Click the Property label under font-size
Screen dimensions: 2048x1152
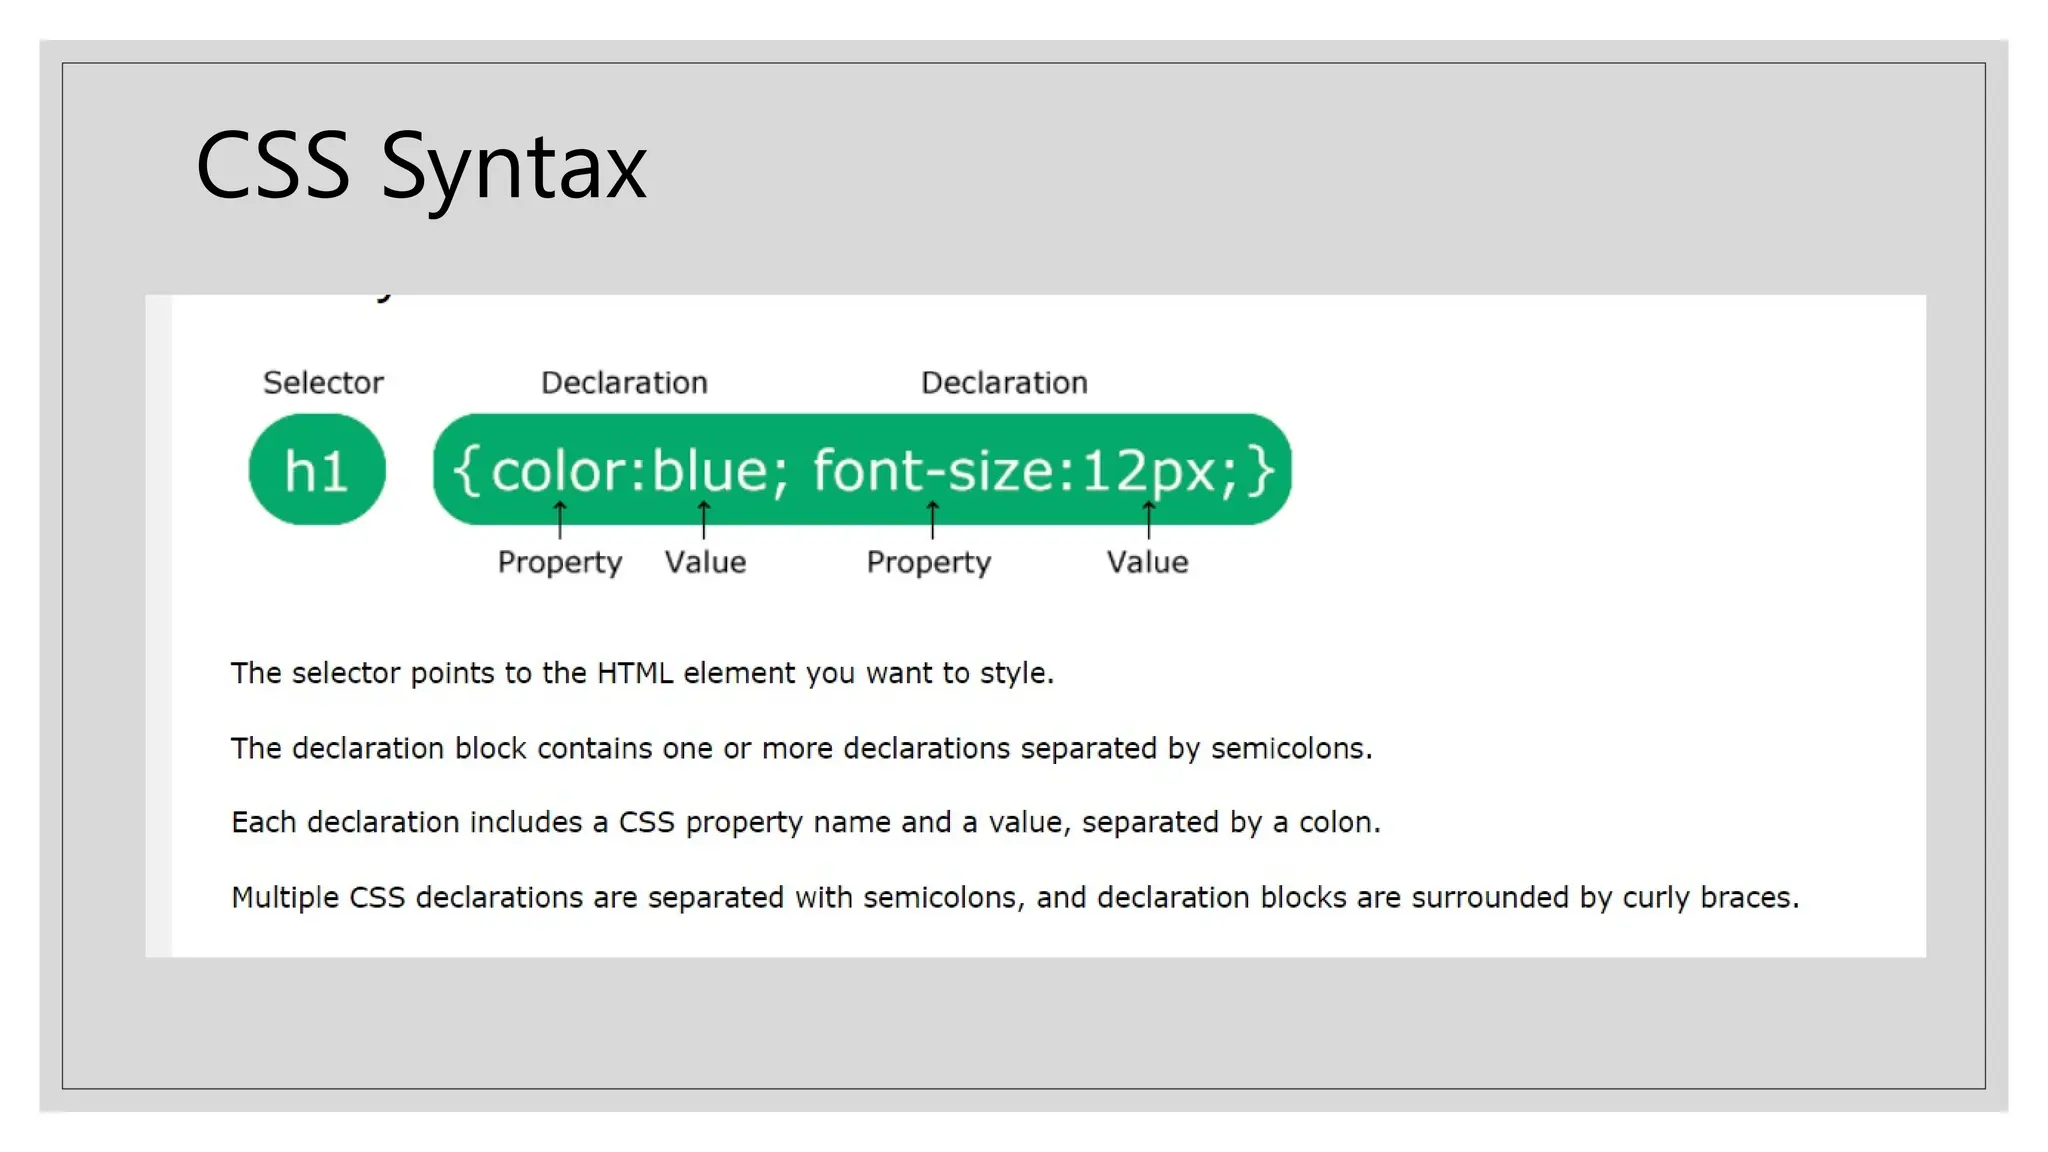pyautogui.click(x=929, y=563)
